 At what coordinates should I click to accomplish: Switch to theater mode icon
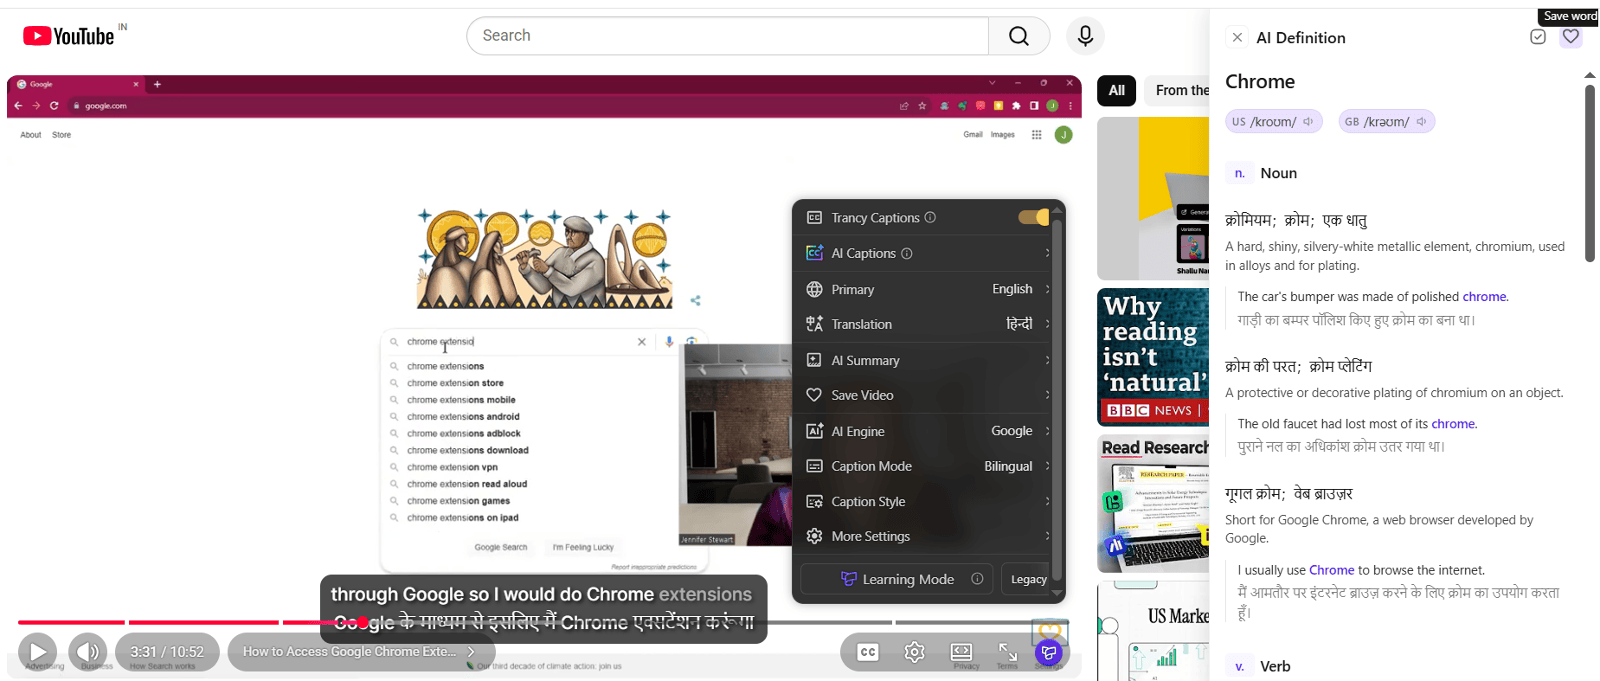pos(961,652)
